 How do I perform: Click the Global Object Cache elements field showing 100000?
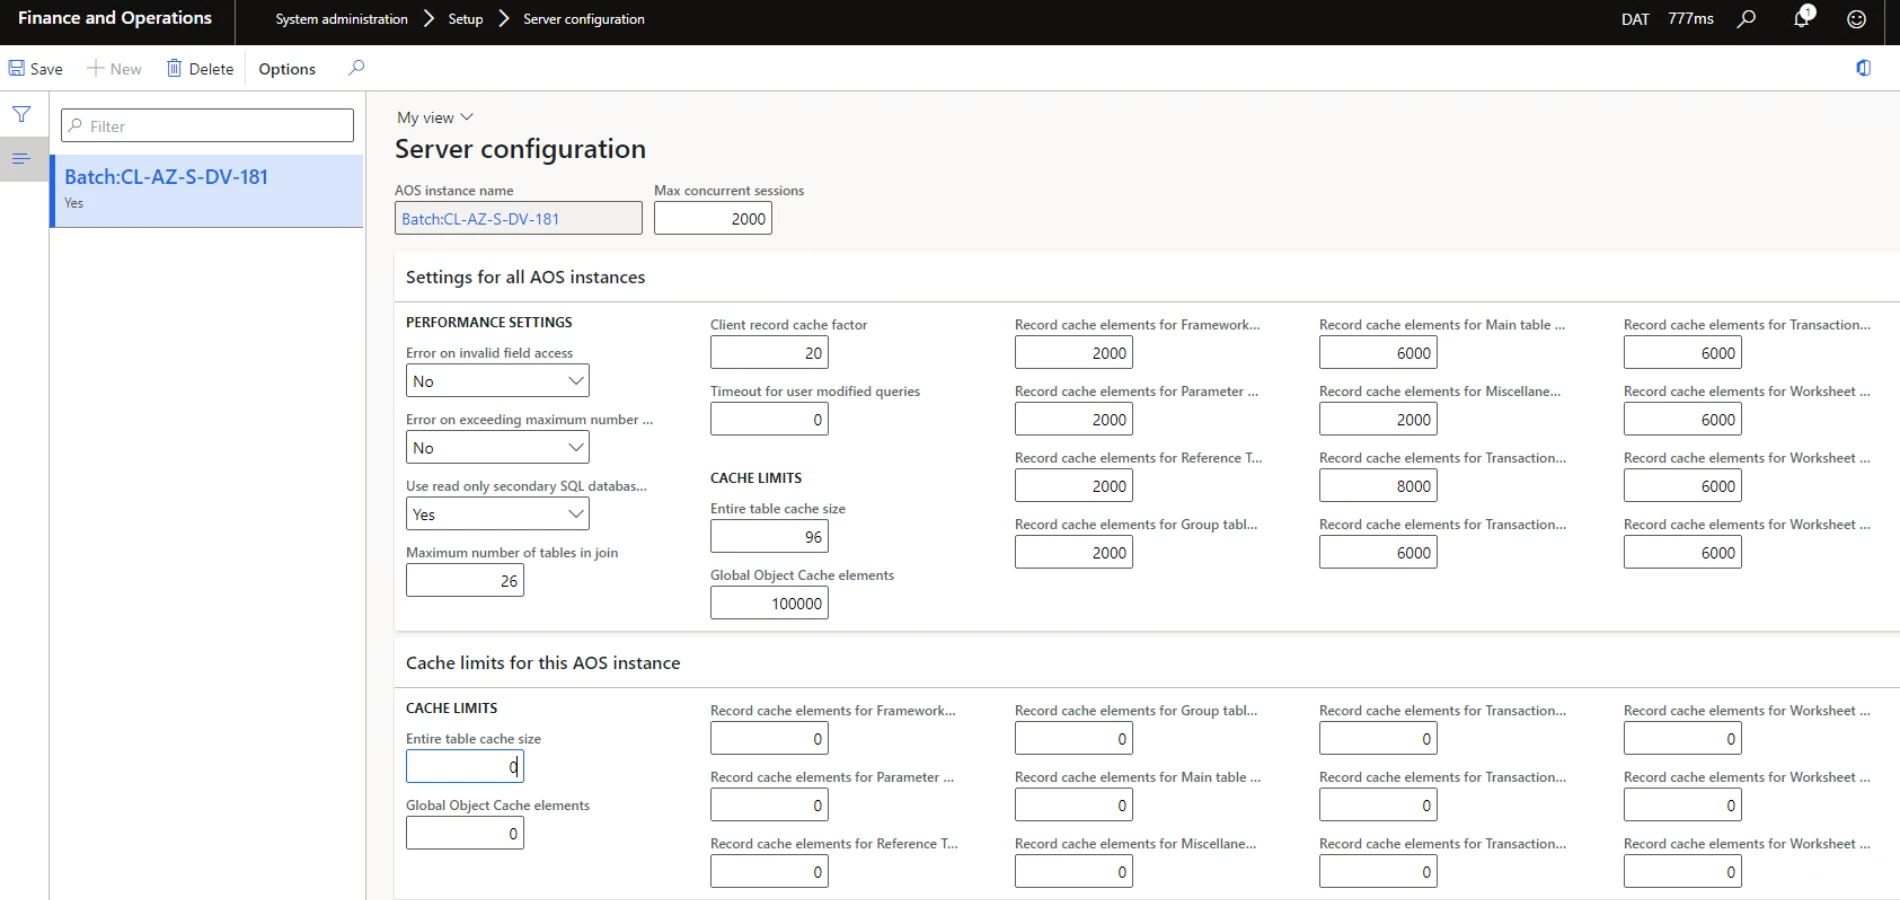pyautogui.click(x=769, y=603)
